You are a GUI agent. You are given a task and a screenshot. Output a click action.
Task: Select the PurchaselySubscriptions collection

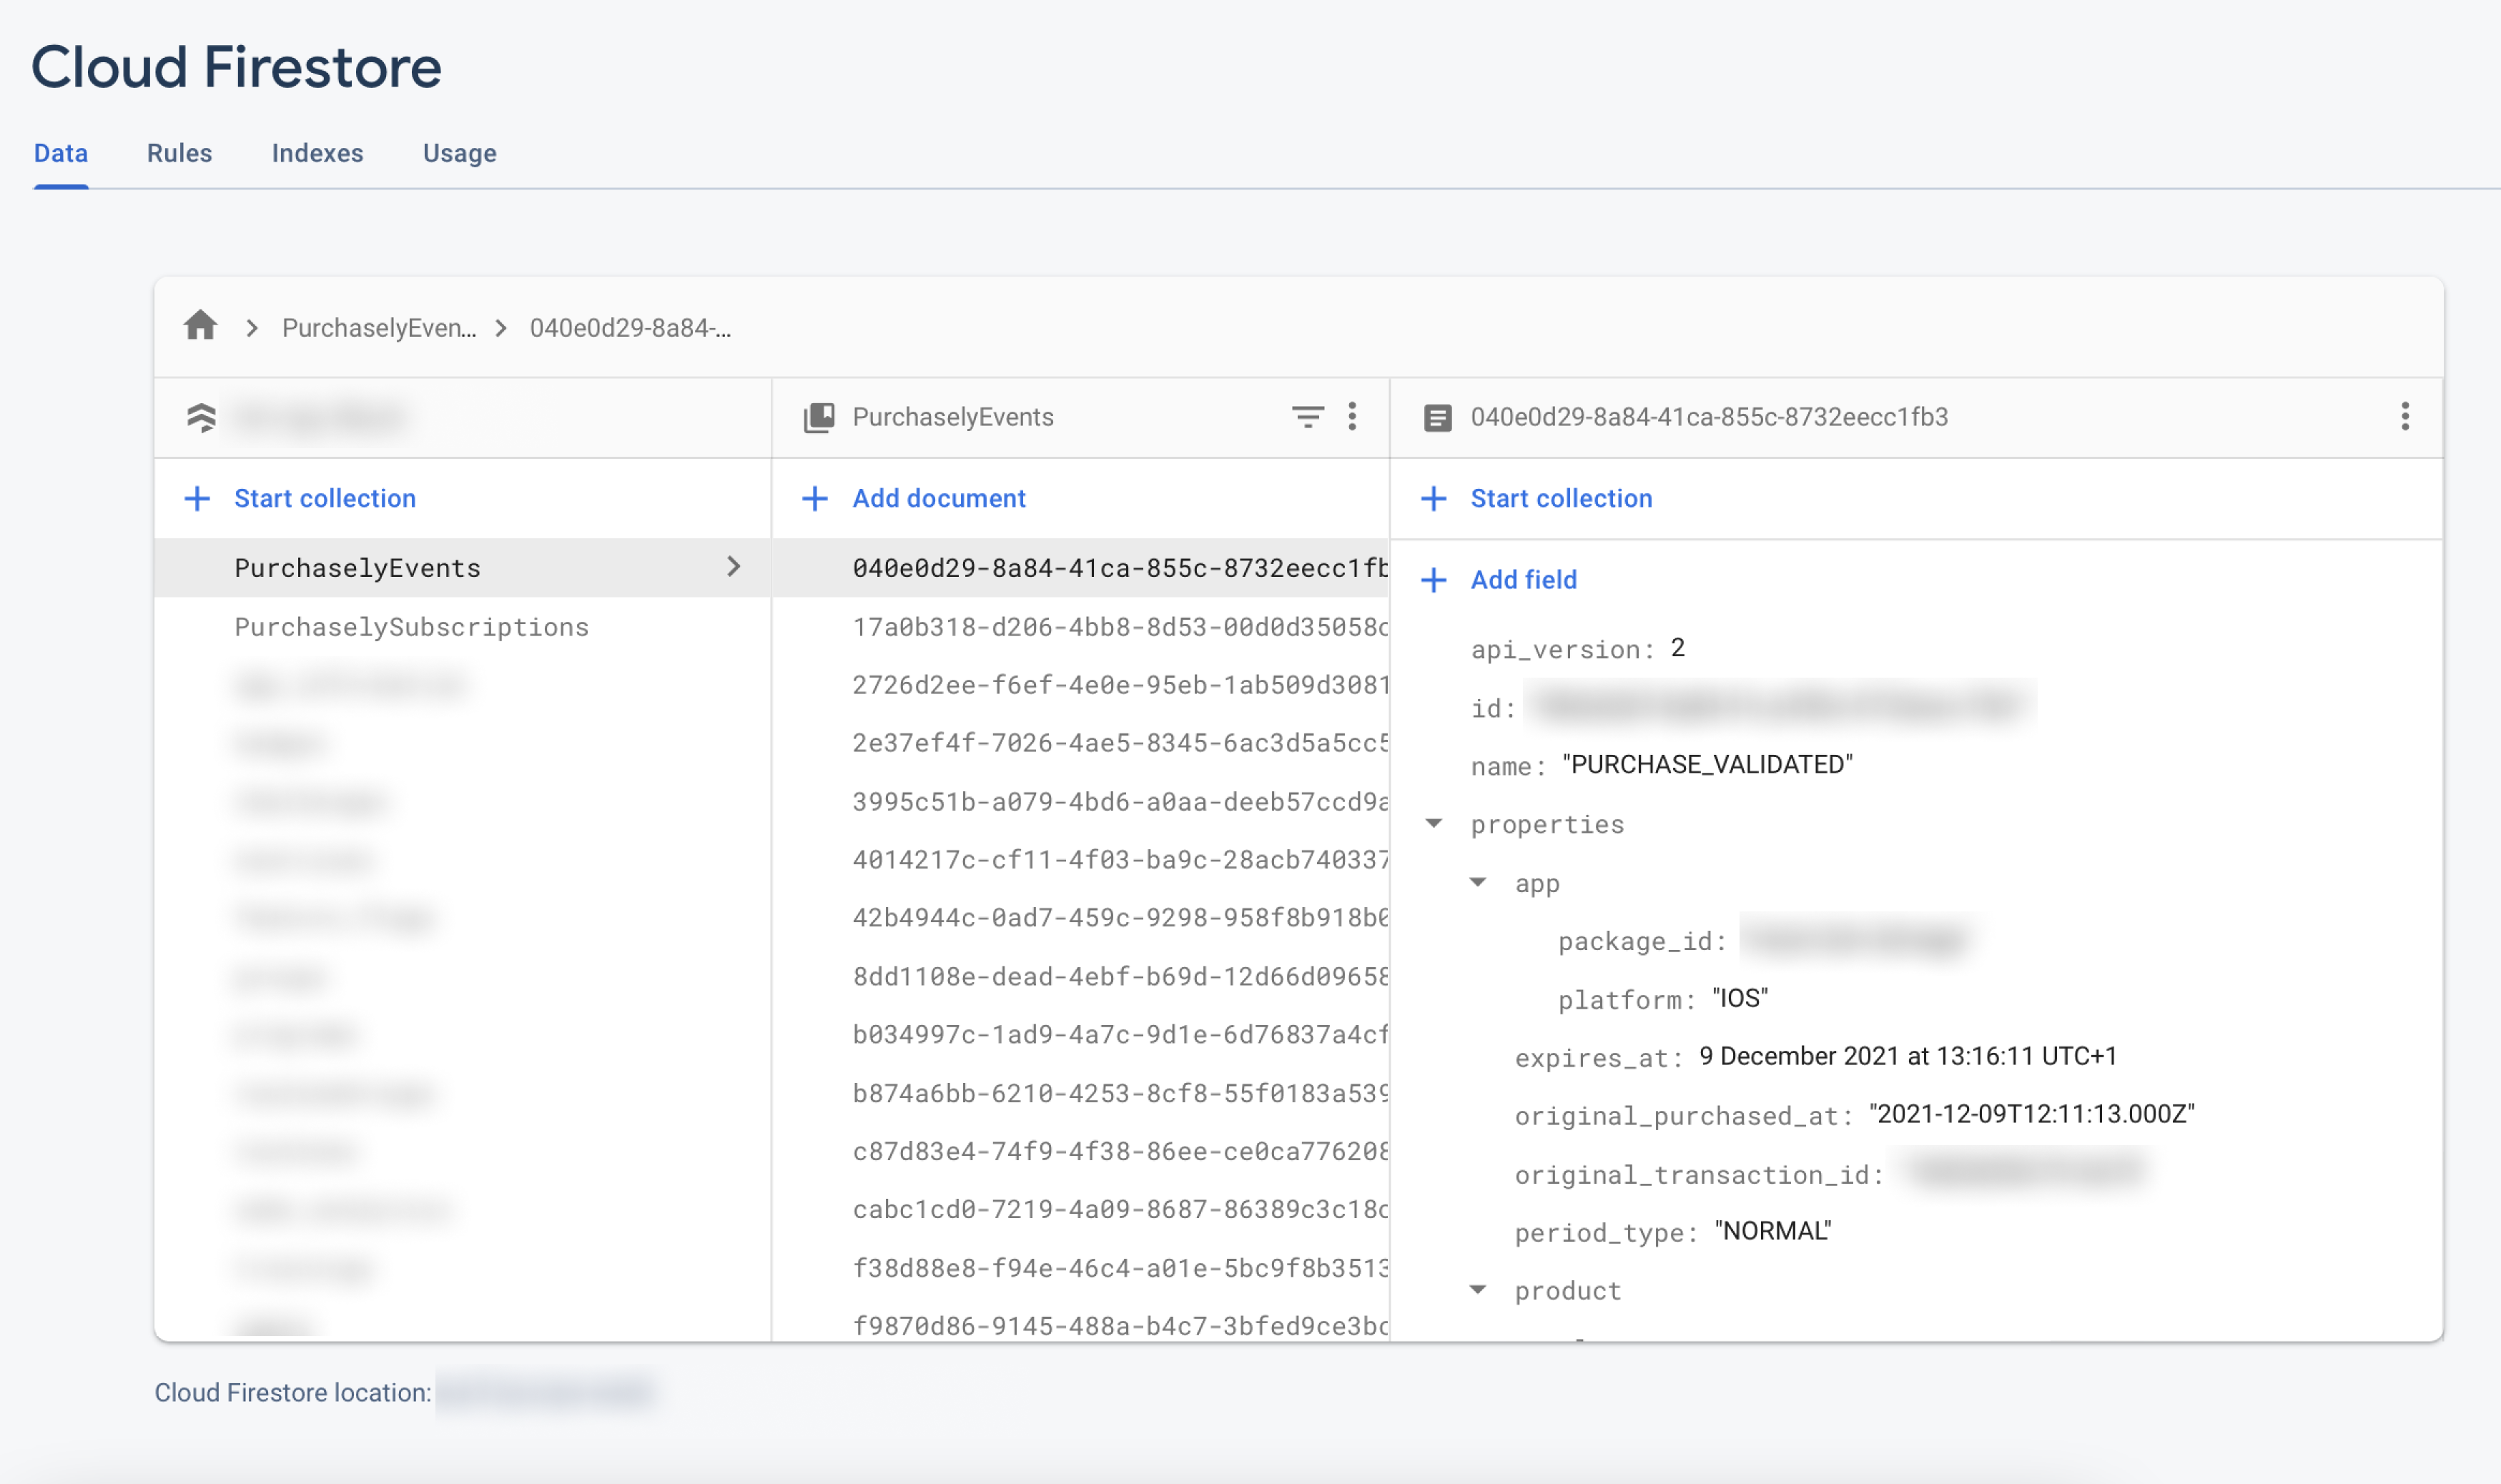pyautogui.click(x=462, y=627)
